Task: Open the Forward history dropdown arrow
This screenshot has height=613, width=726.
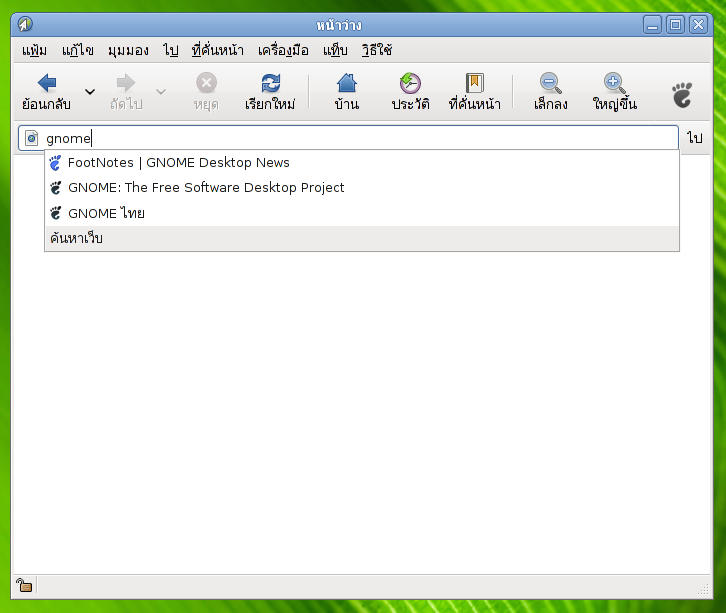Action: click(x=161, y=92)
